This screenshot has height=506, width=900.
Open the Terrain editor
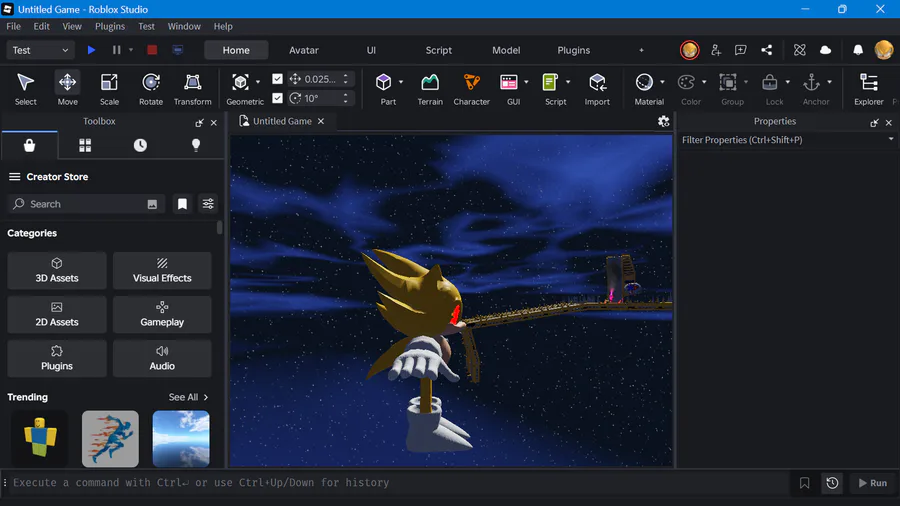click(x=430, y=88)
